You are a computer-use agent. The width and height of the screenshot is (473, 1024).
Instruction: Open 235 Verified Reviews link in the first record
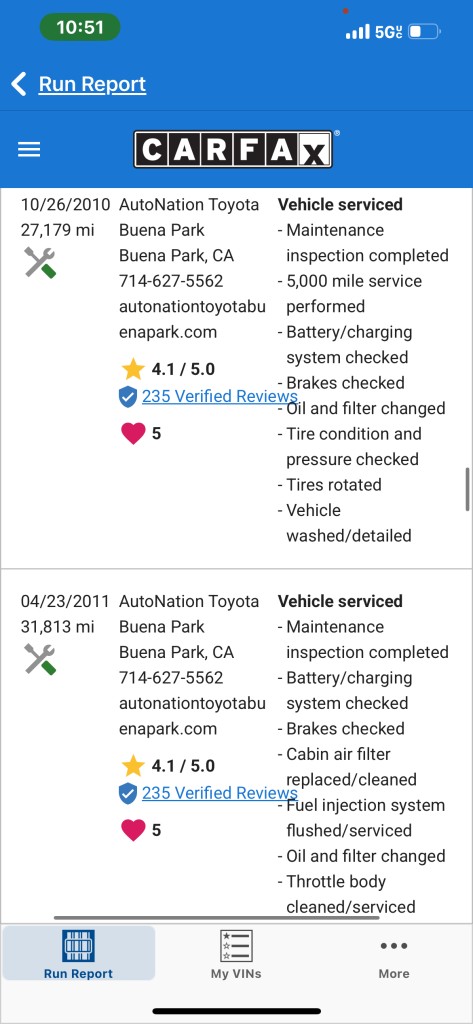pos(220,396)
